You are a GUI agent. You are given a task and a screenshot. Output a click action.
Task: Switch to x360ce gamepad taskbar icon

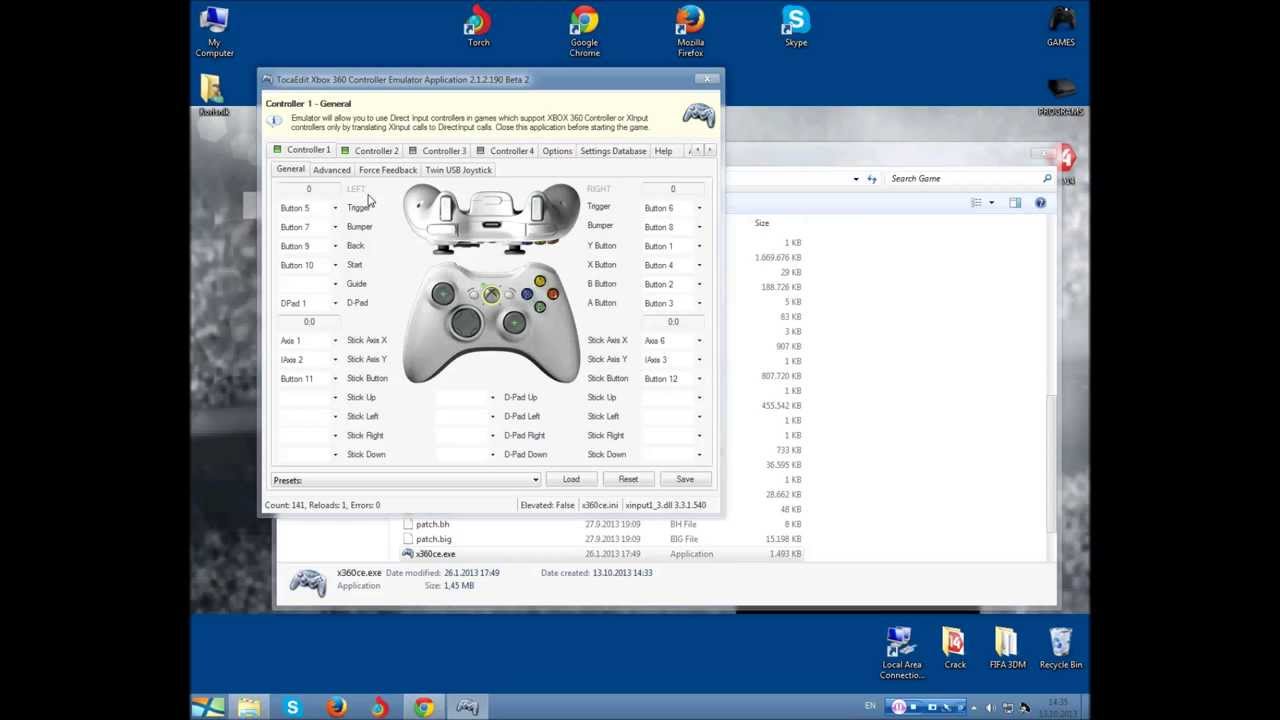(x=467, y=708)
